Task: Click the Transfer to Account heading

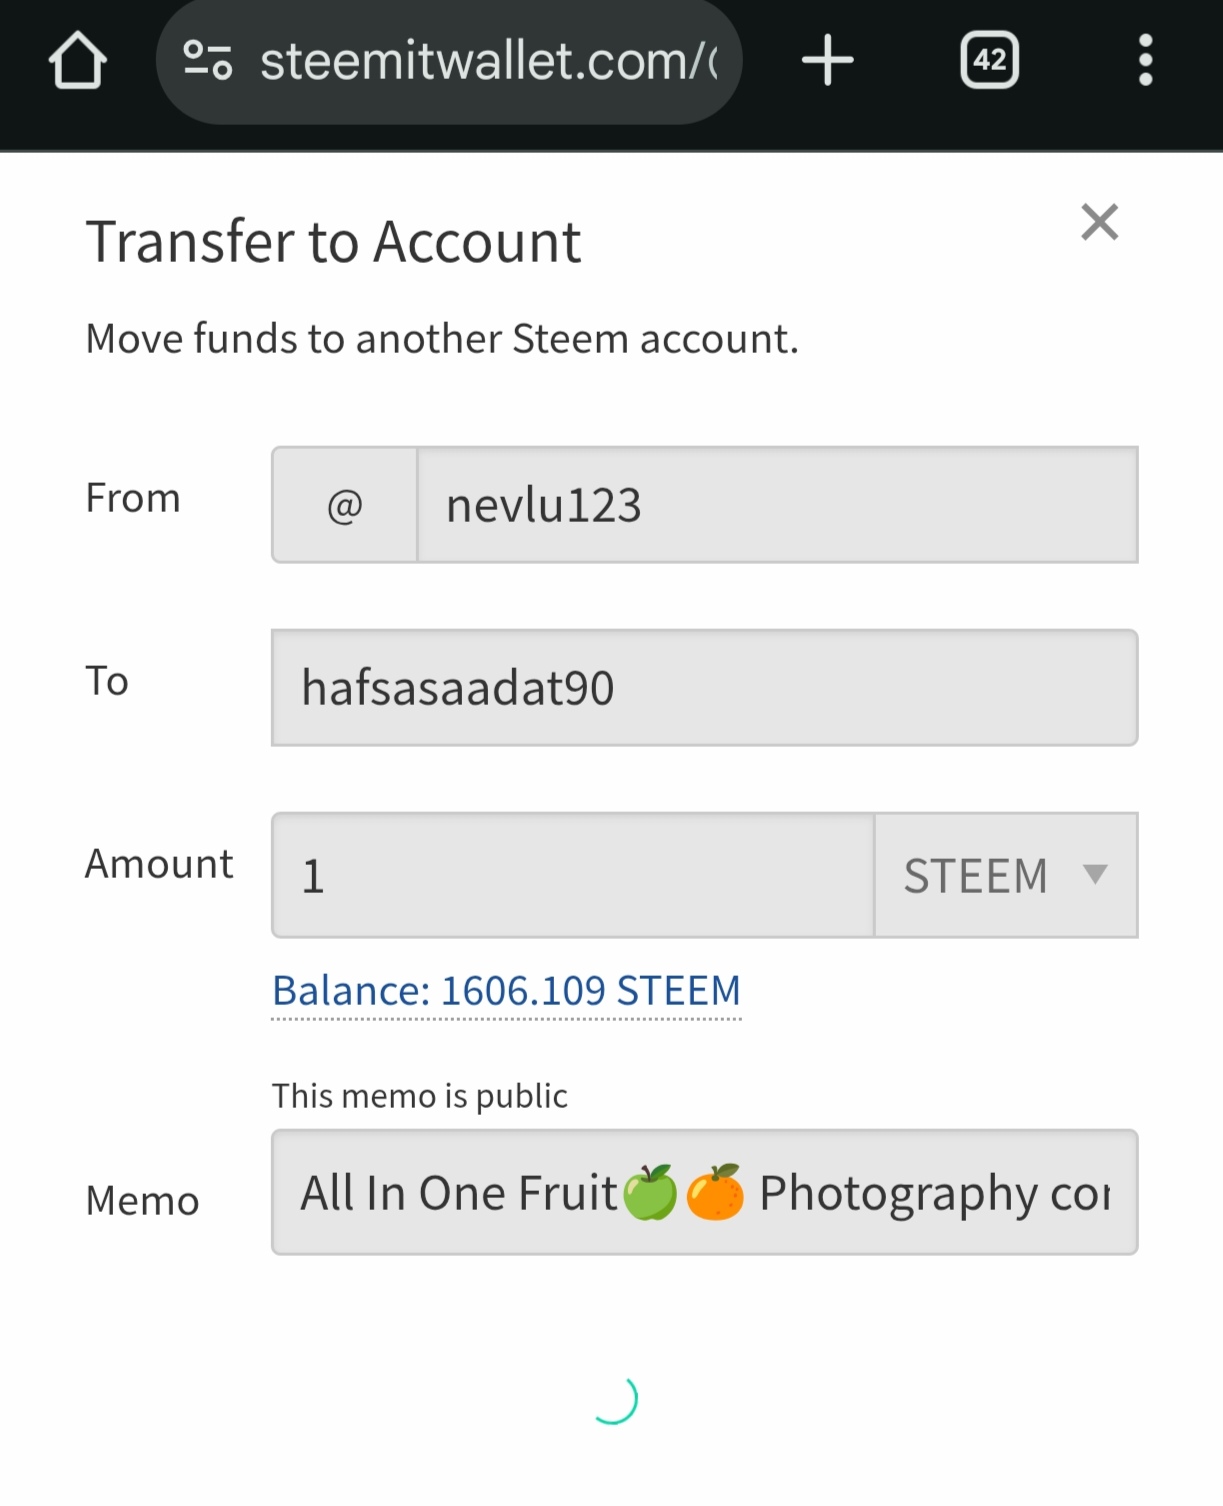Action: point(333,242)
